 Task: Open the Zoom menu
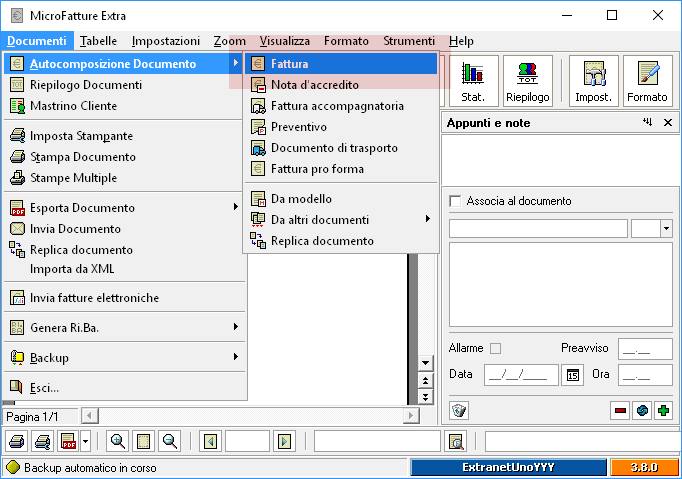click(230, 41)
